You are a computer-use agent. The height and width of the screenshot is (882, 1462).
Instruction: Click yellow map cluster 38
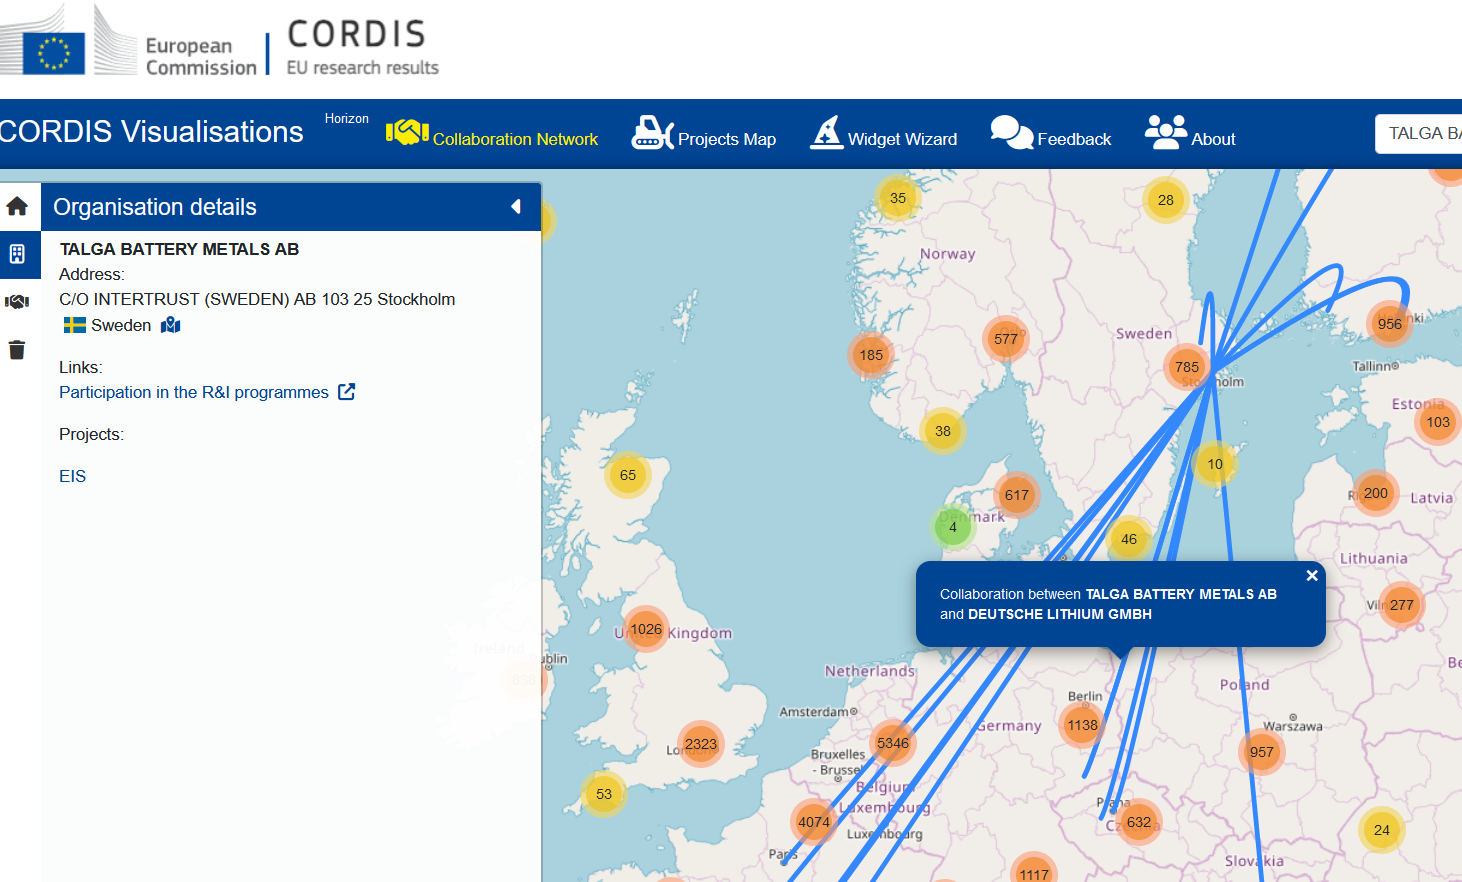click(x=943, y=431)
